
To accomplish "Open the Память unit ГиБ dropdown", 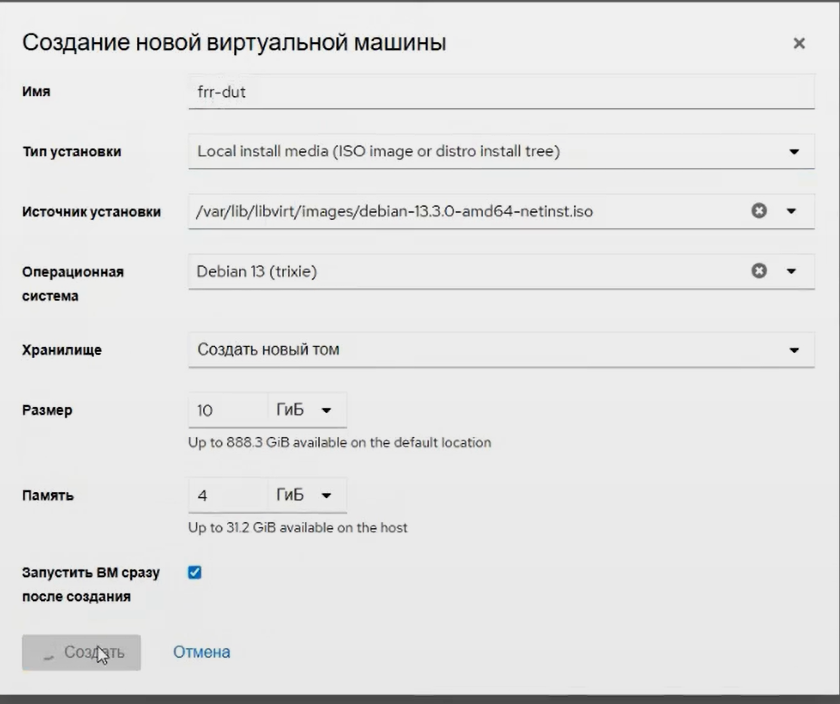I will (306, 495).
